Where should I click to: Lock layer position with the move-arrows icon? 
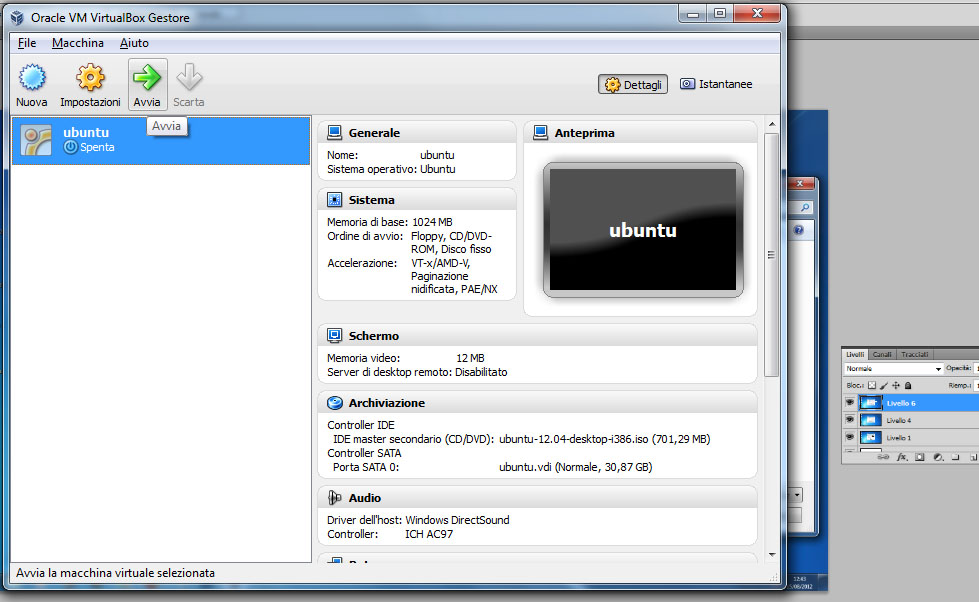[x=896, y=385]
